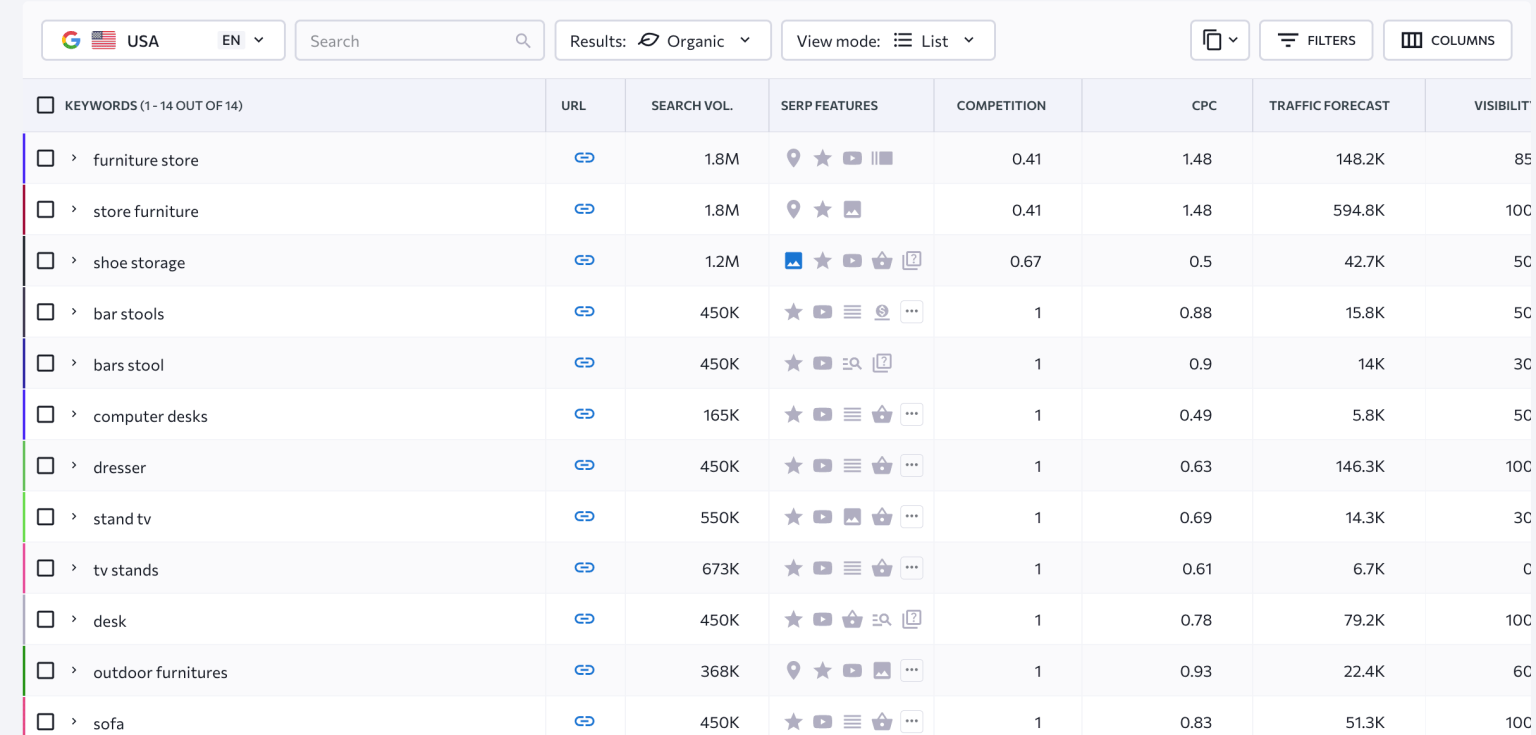1536x735 pixels.
Task: Click the image pack icon in store furniture row
Action: 852,210
